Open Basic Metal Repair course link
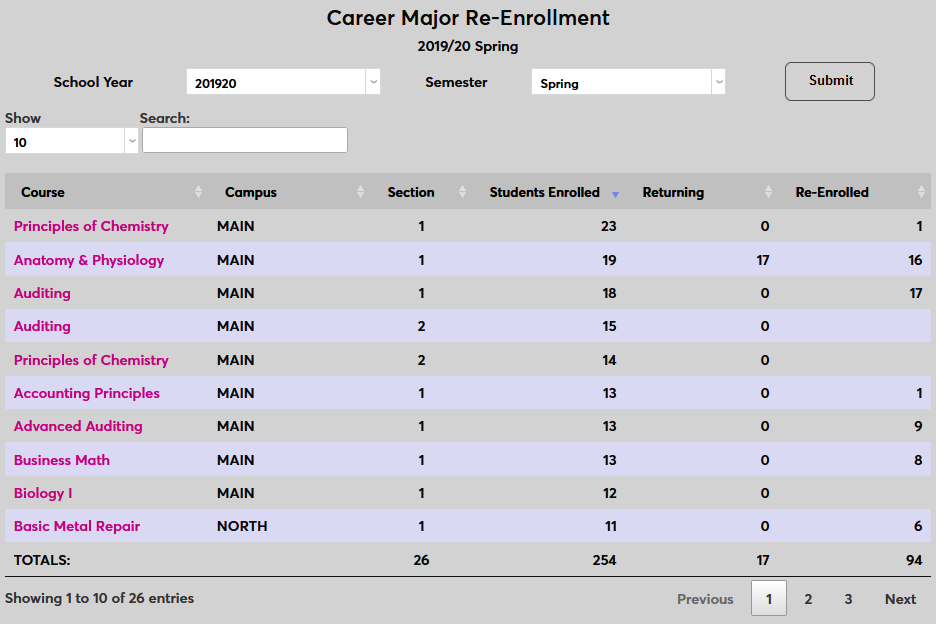936x624 pixels. click(77, 526)
